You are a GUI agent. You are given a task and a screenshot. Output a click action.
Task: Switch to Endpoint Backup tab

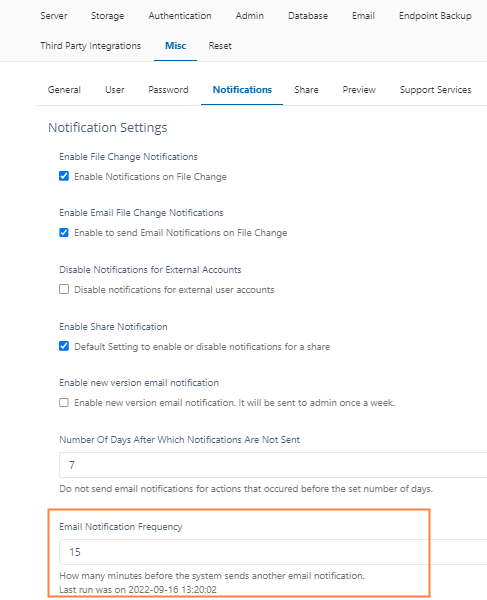[x=435, y=16]
